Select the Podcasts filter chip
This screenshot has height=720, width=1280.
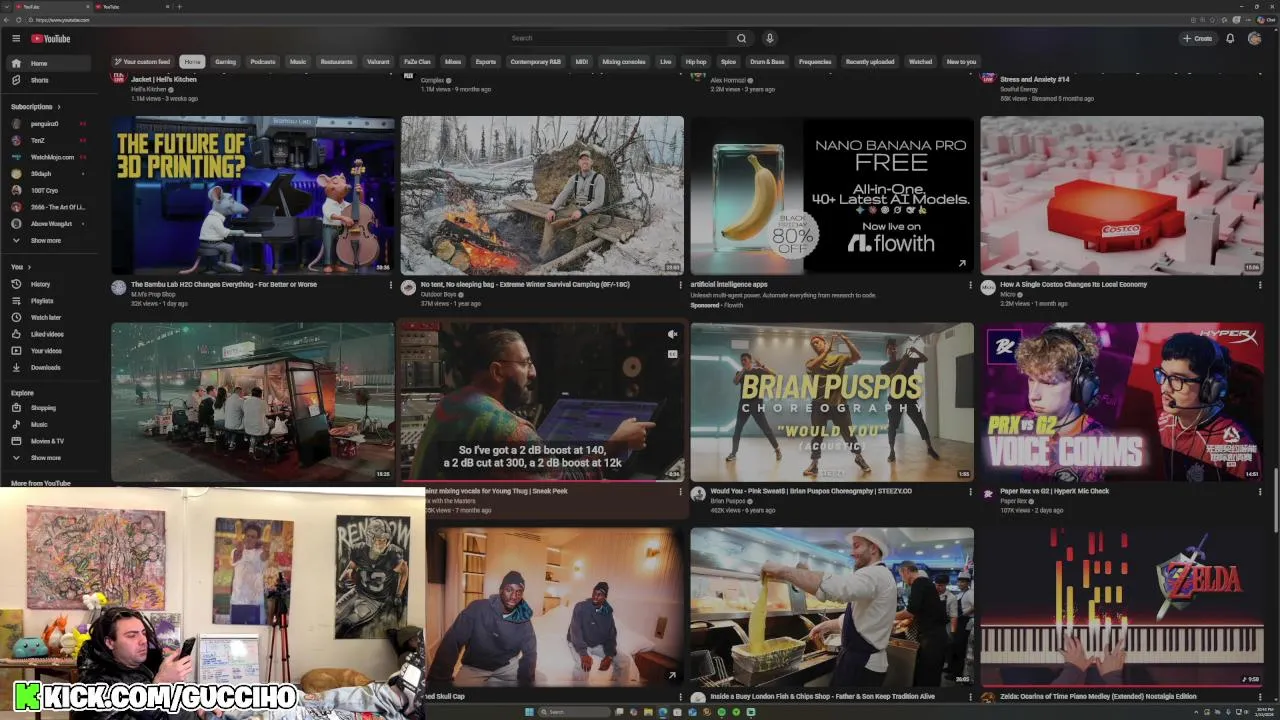pos(263,61)
